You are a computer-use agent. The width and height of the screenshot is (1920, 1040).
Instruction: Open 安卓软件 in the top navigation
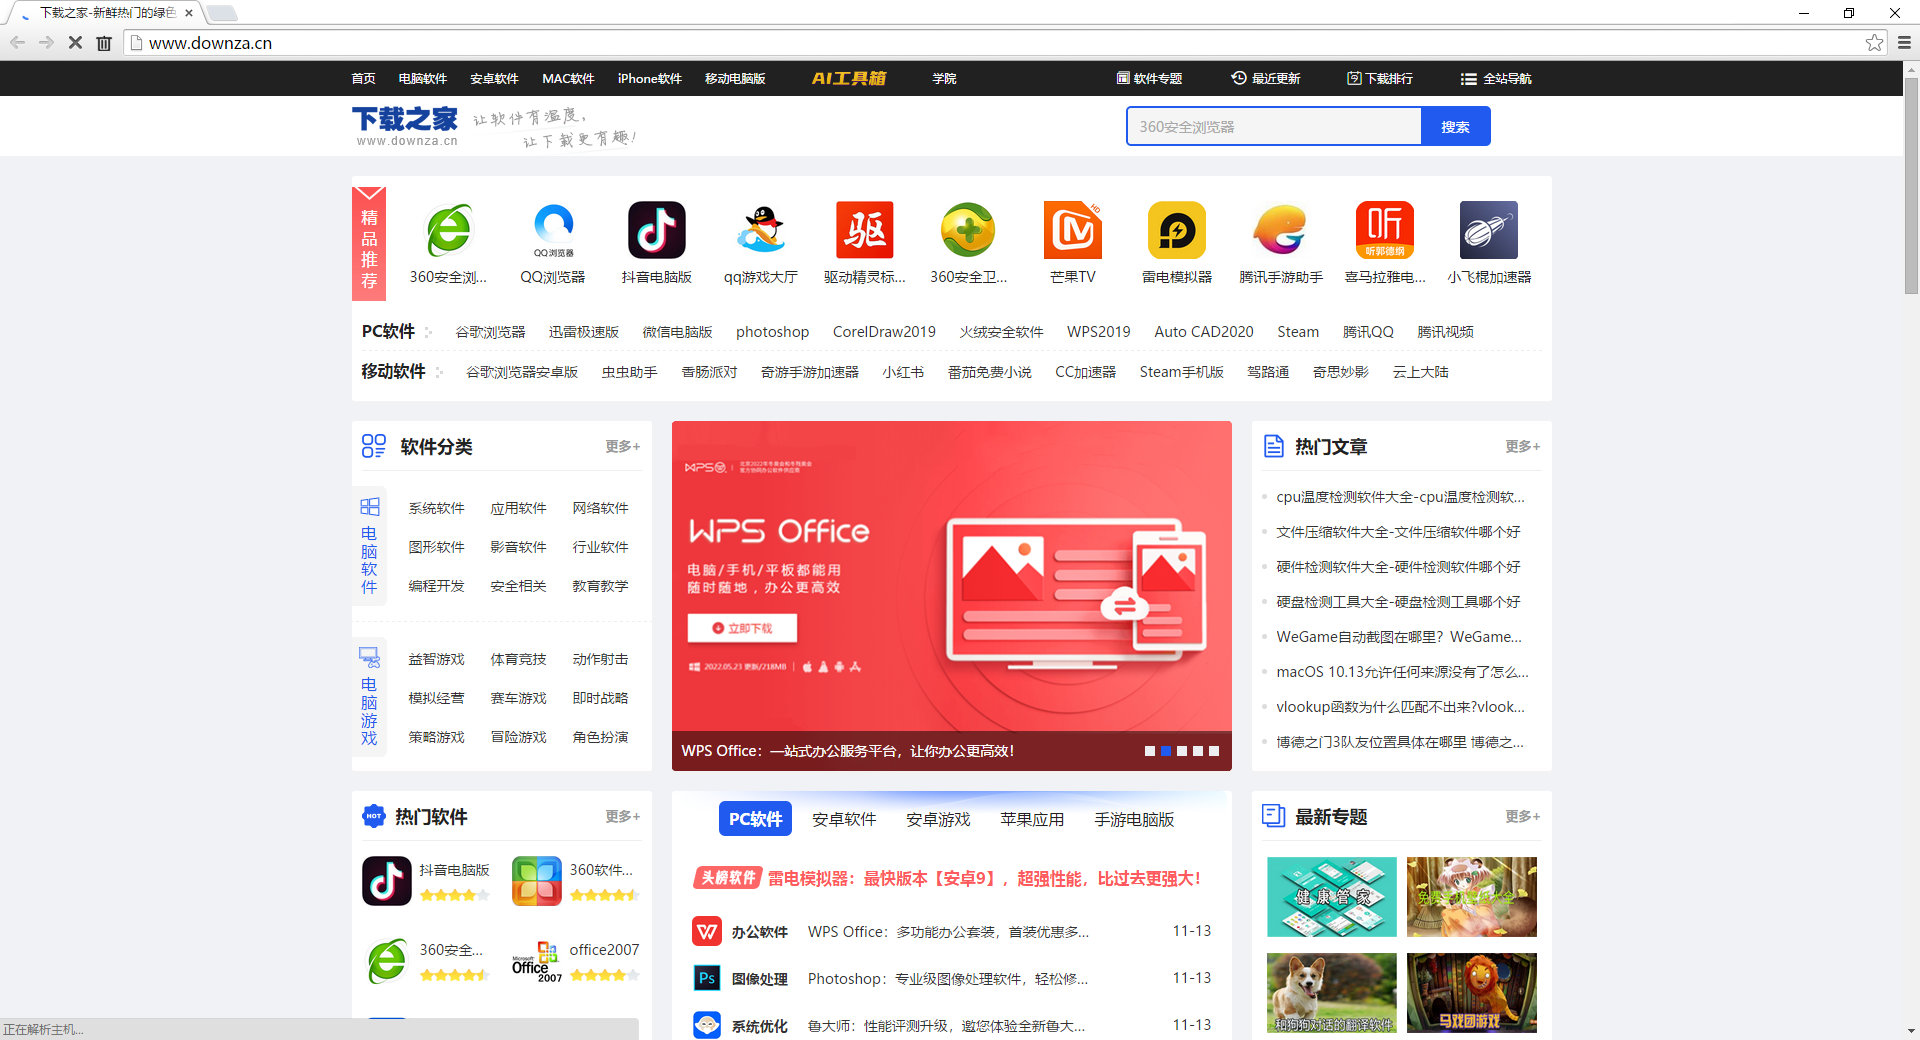[494, 79]
